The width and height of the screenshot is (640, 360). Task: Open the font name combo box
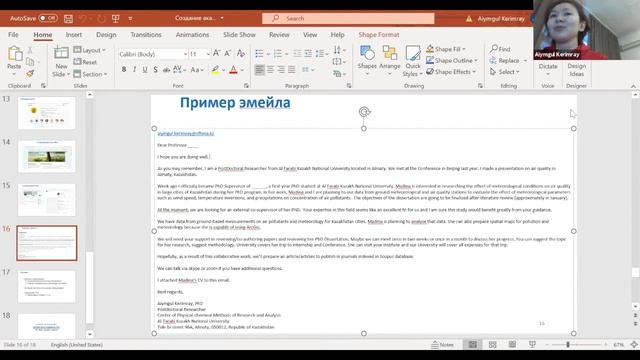tap(153, 54)
